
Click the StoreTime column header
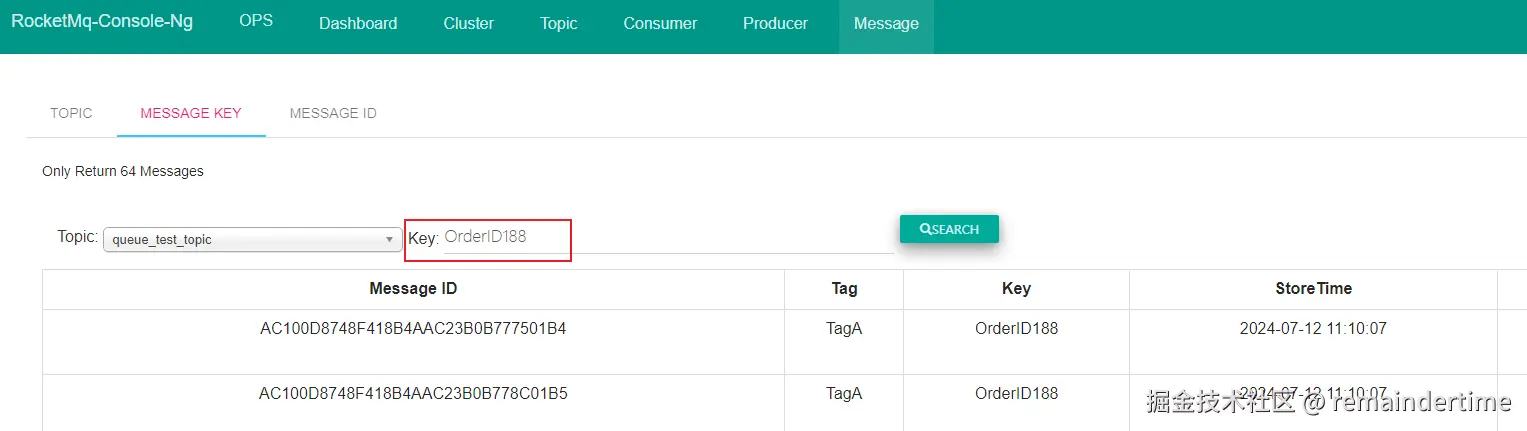(x=1313, y=289)
